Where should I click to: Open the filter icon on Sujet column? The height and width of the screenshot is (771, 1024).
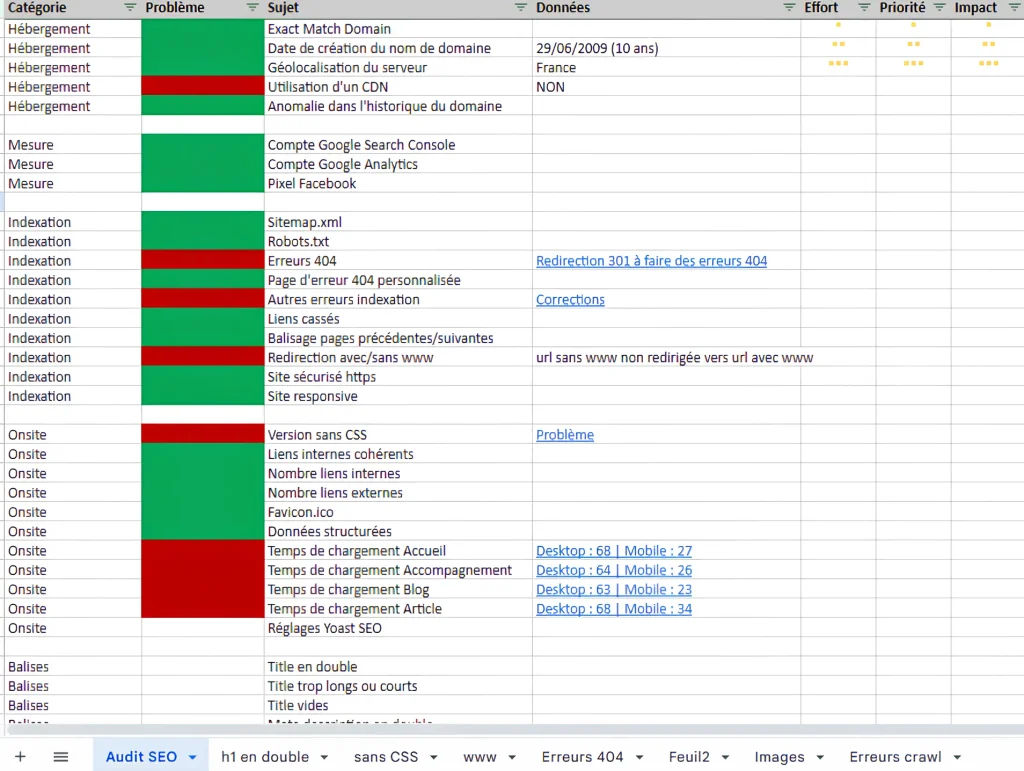[x=520, y=8]
